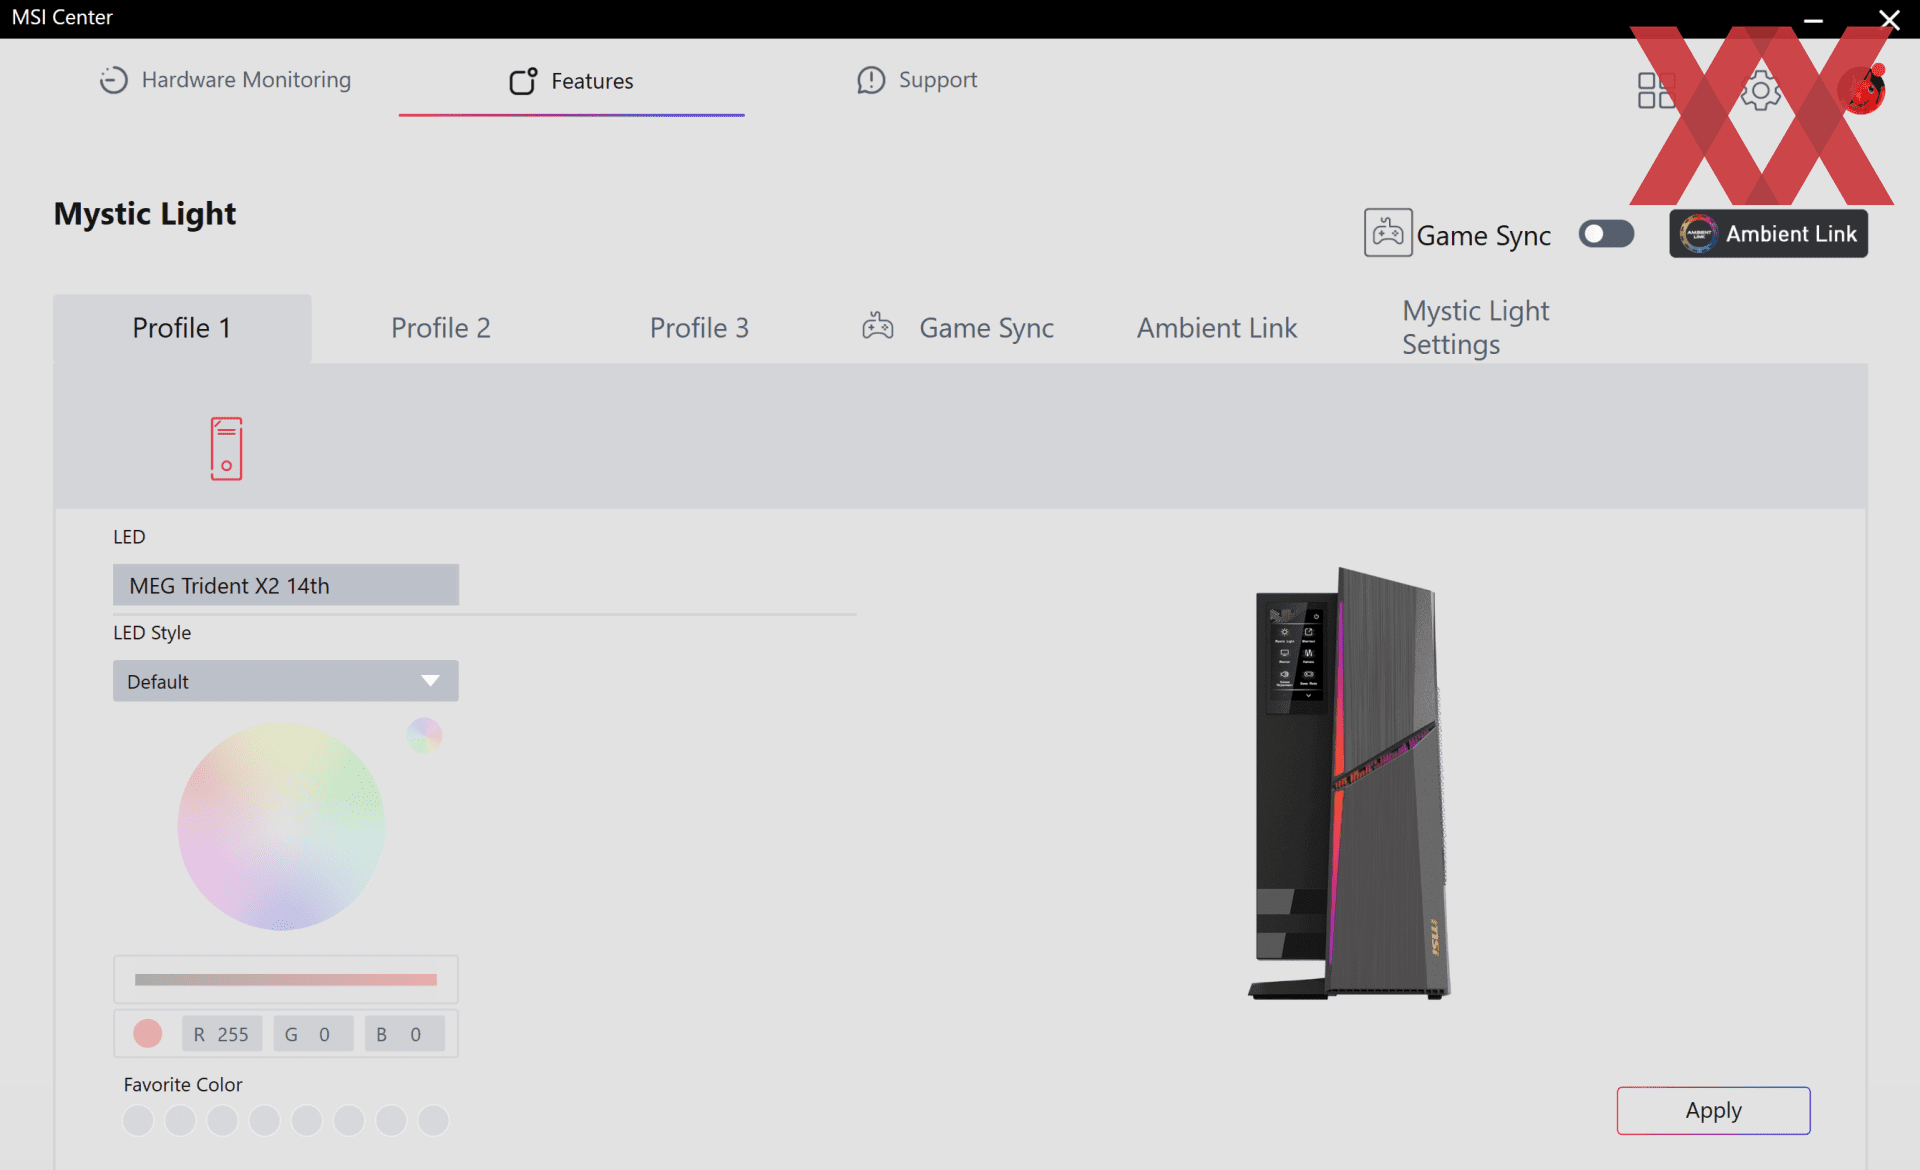The image size is (1920, 1170).
Task: Click the B value field
Action: coord(404,1034)
